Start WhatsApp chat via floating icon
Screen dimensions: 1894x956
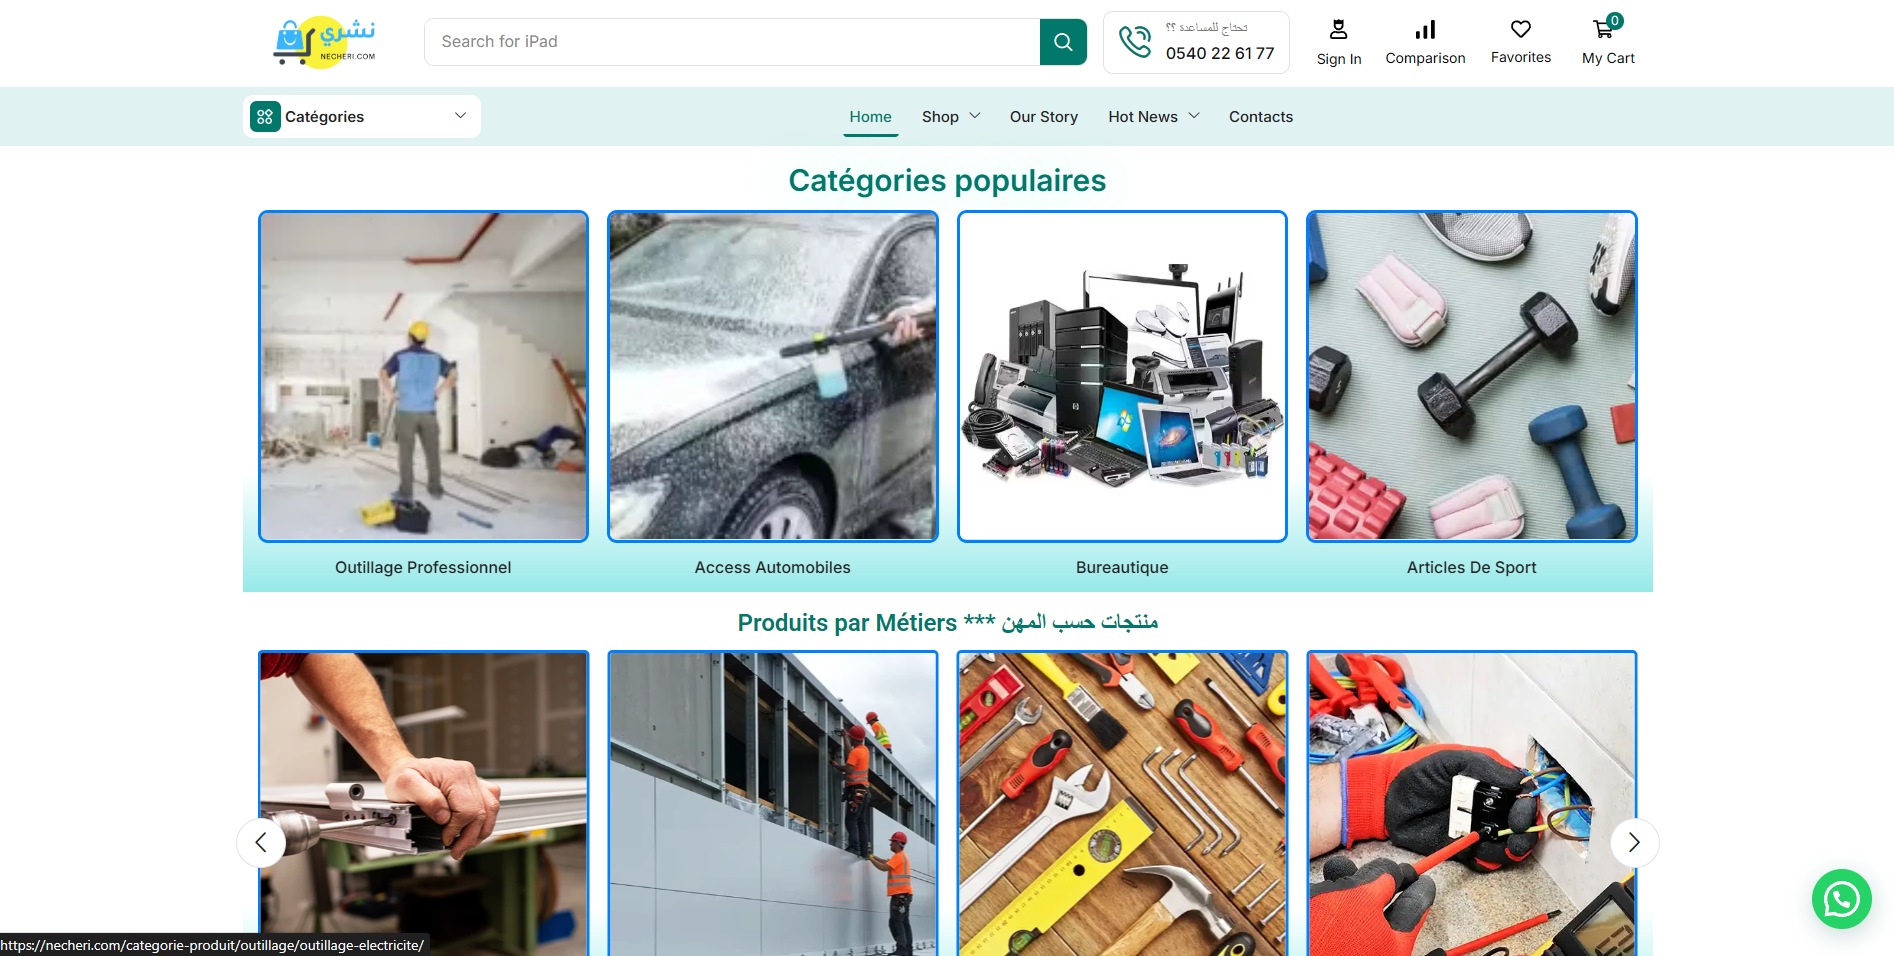pos(1841,899)
